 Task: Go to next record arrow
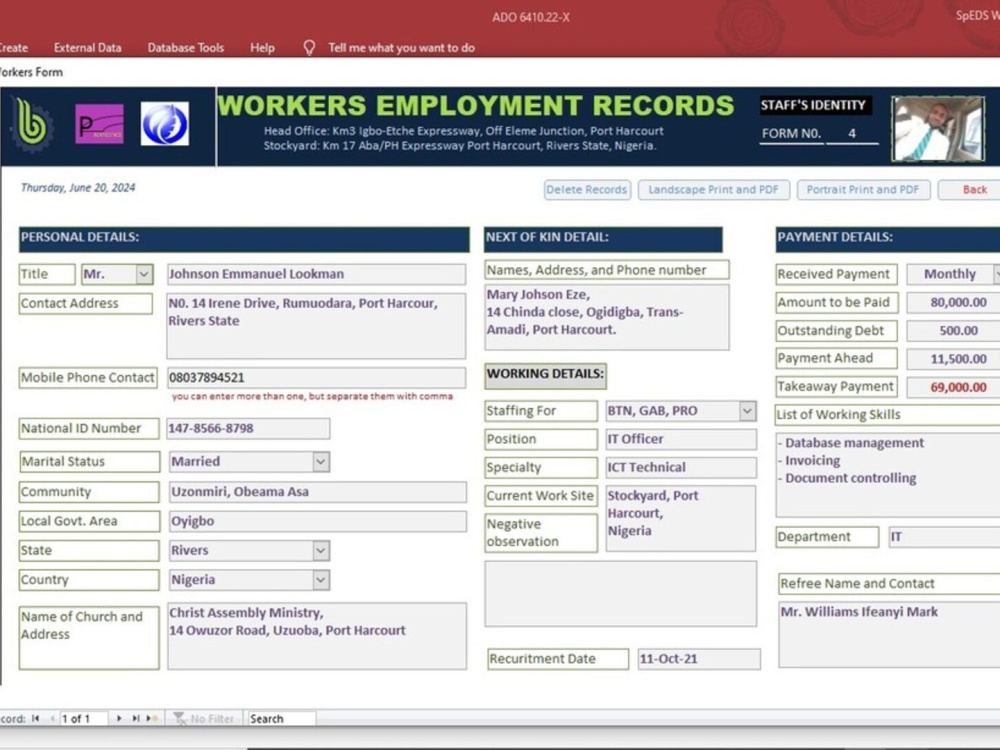[119, 718]
